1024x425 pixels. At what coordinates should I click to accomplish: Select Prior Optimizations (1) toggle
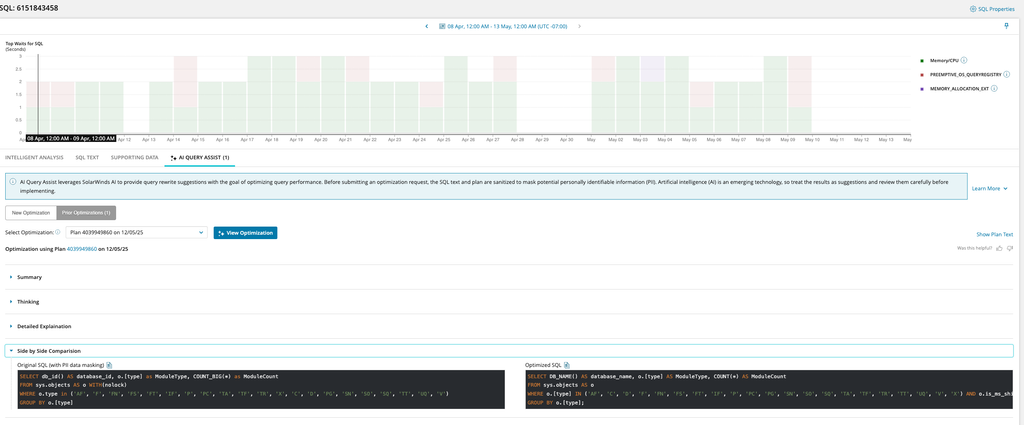point(87,212)
